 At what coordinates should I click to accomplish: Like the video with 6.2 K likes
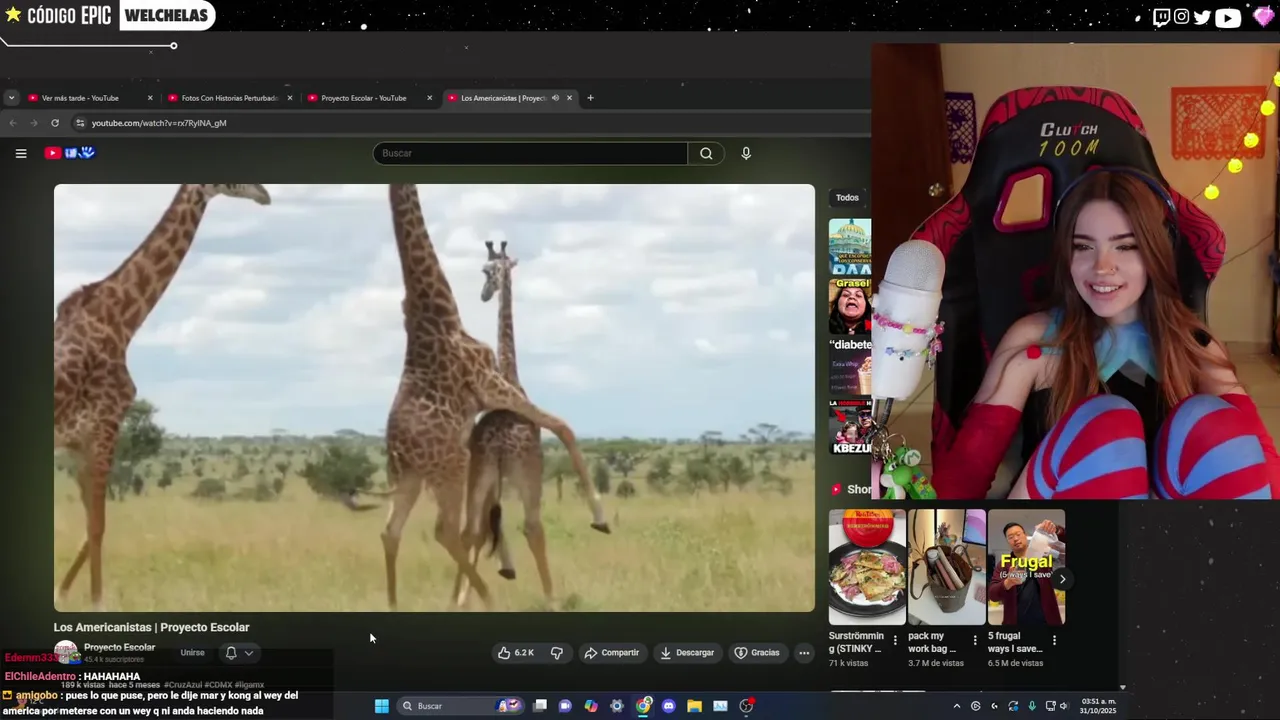pos(516,653)
